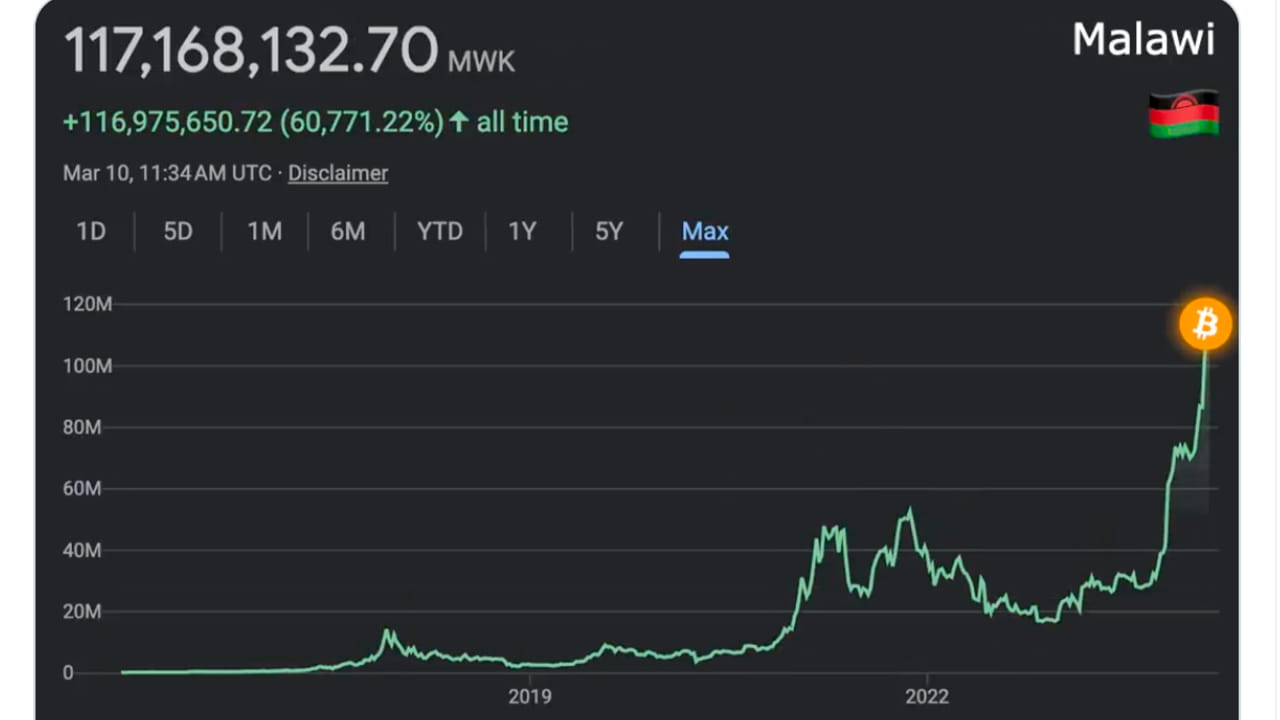Click the Mar 10, 11:34 AM UTC timestamp
This screenshot has width=1280, height=720.
(x=167, y=173)
